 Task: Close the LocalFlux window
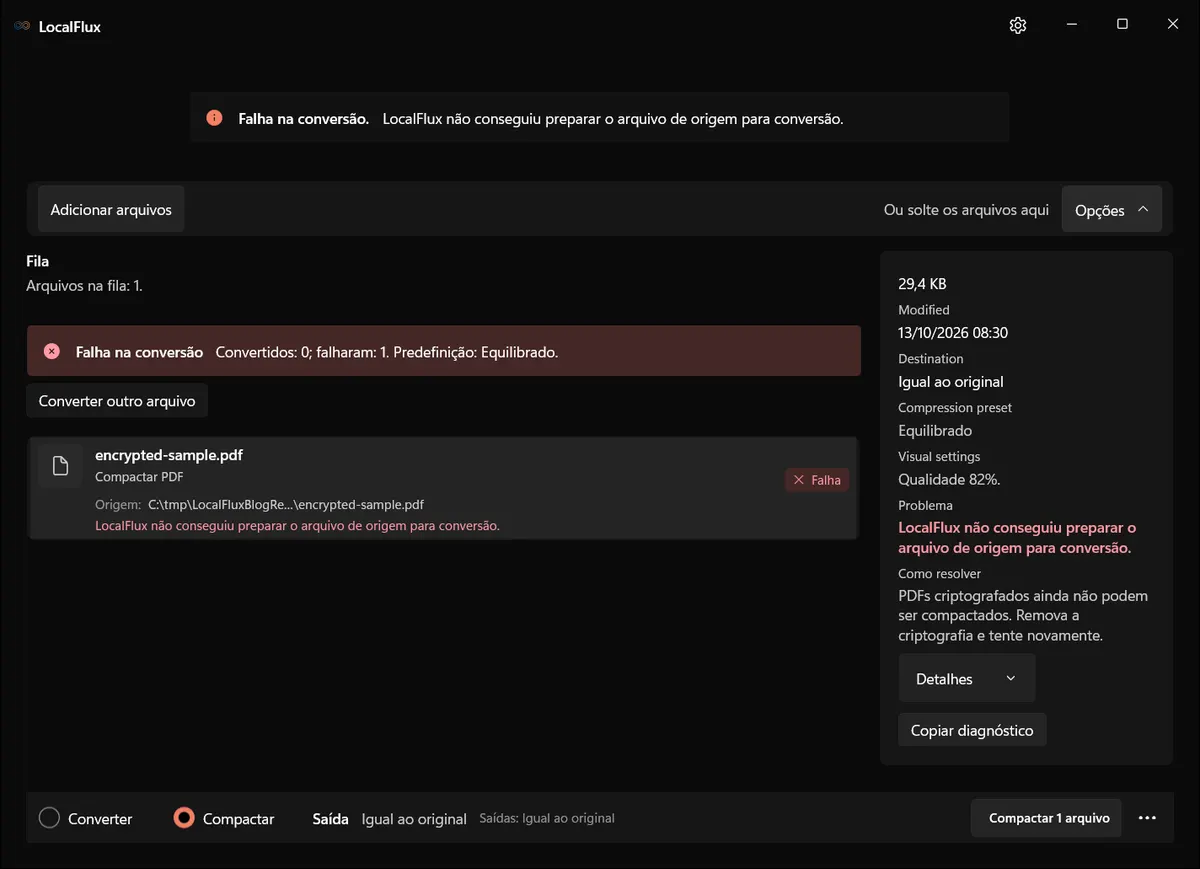click(x=1173, y=25)
